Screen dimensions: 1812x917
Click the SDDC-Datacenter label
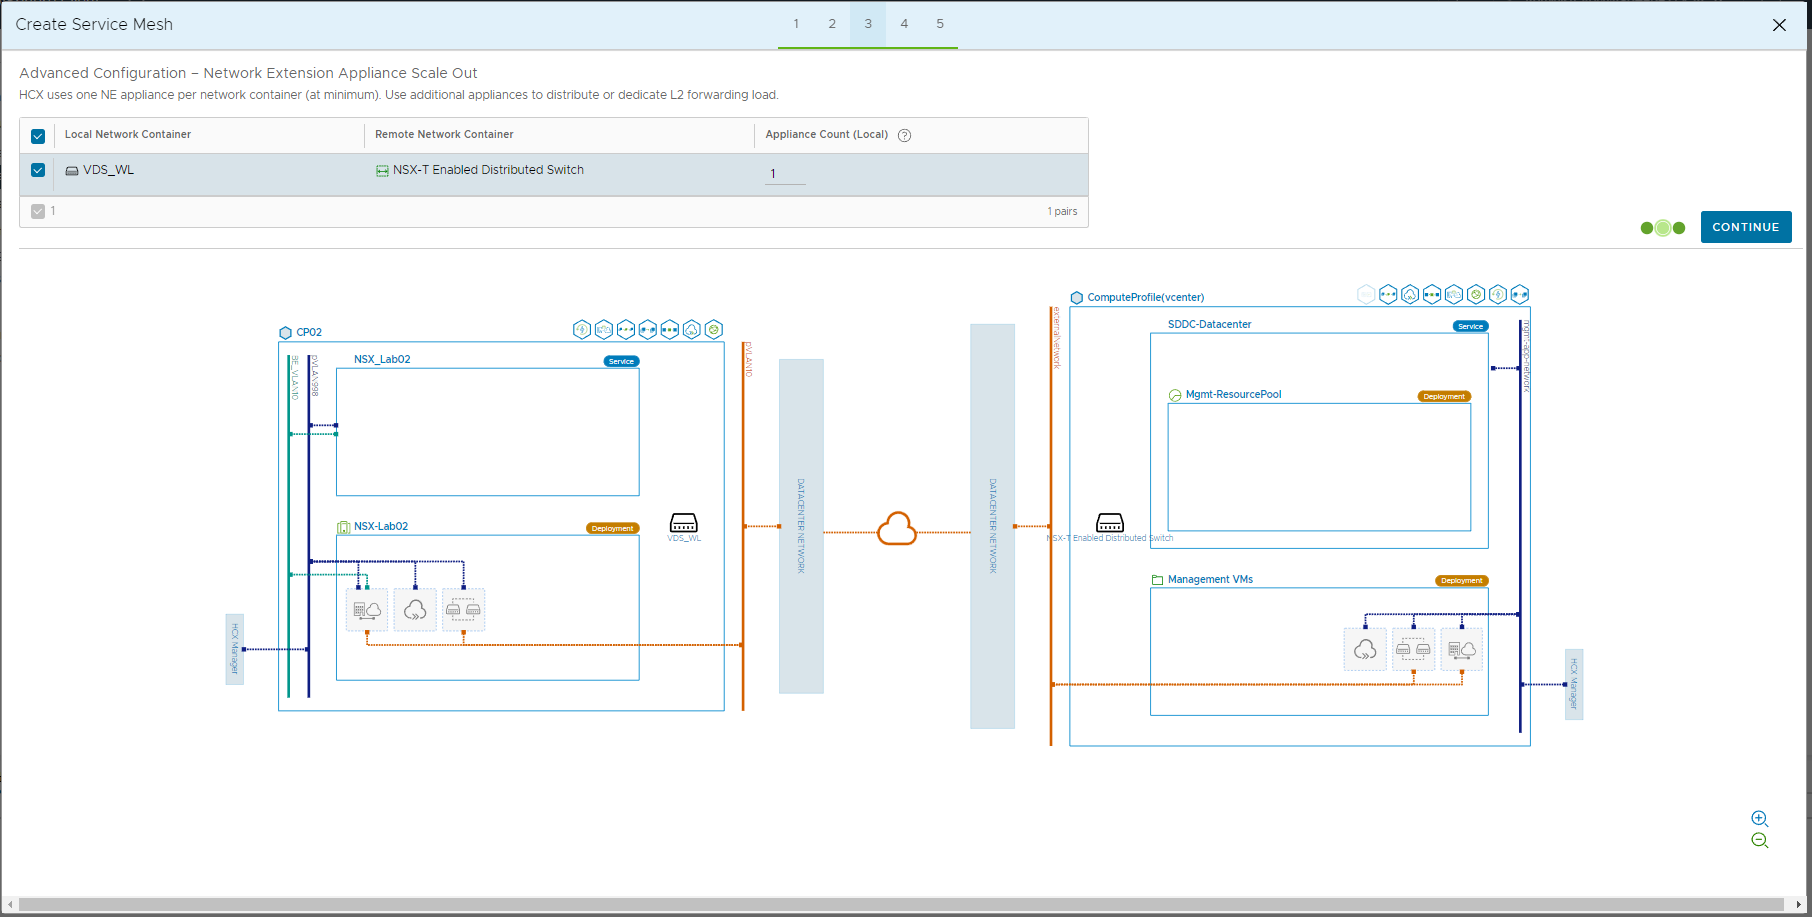click(x=1210, y=325)
